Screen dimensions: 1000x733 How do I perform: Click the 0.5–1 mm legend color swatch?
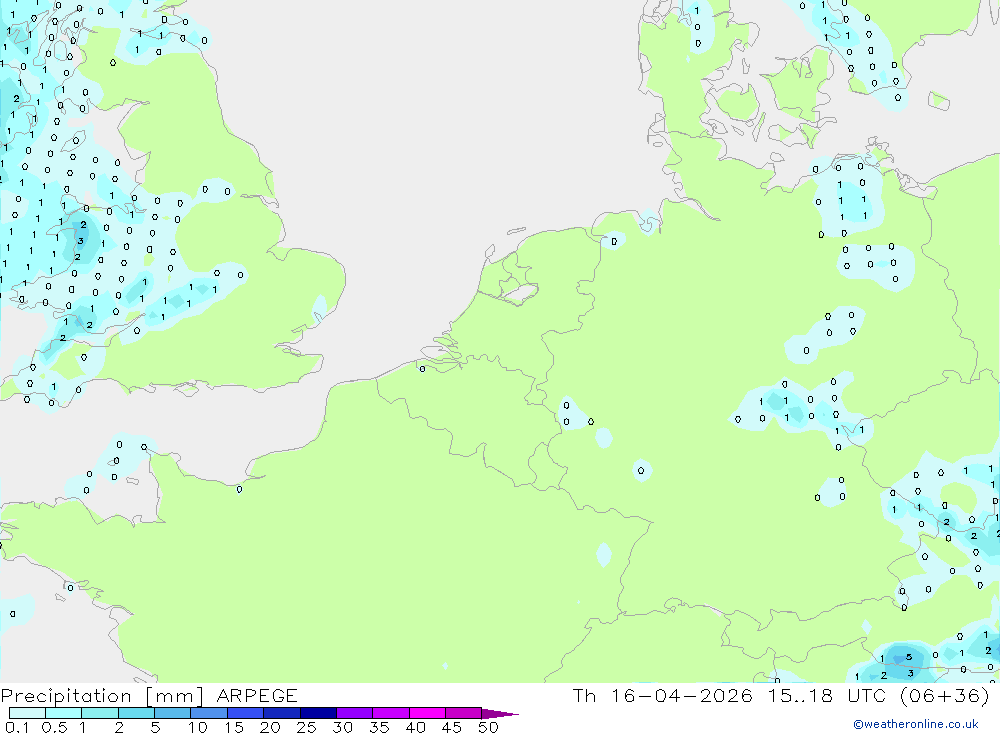coord(64,713)
